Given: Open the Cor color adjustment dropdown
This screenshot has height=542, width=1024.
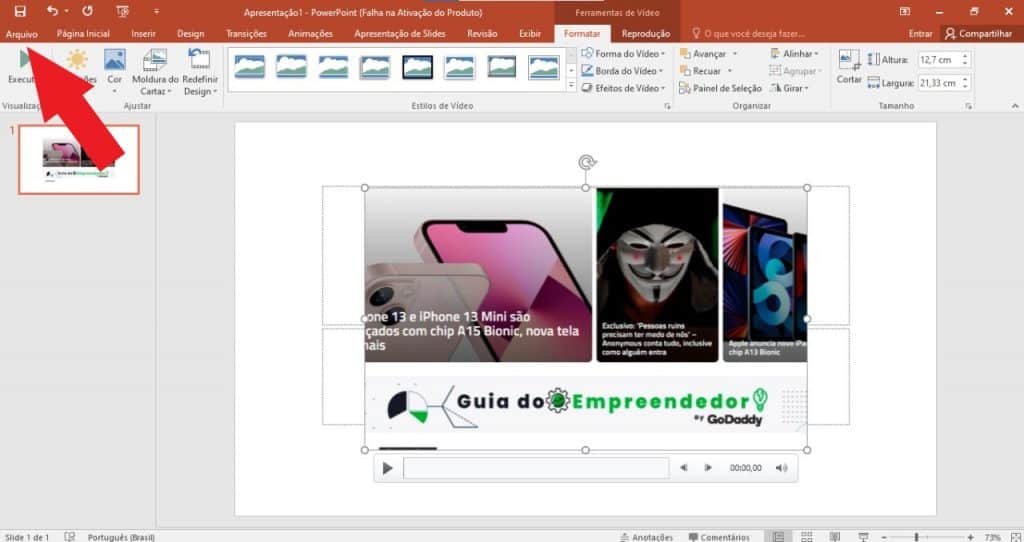Looking at the screenshot, I should (x=114, y=70).
